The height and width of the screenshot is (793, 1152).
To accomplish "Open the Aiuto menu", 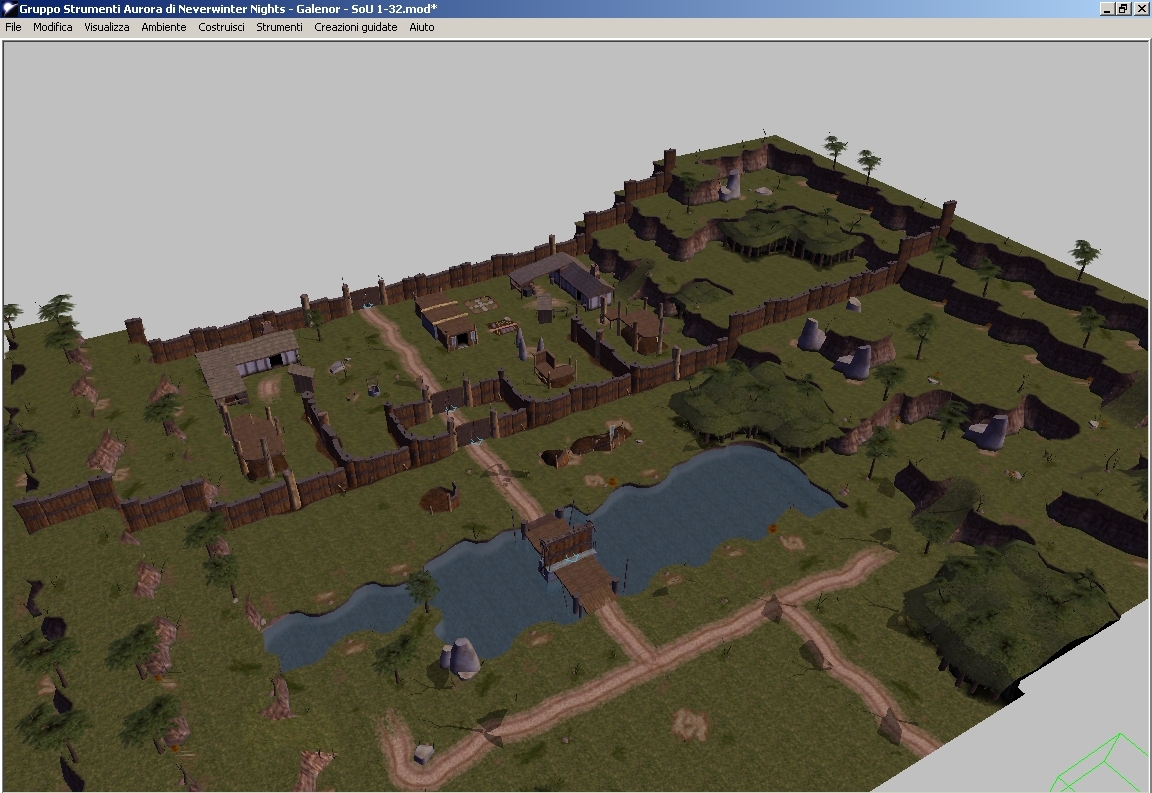I will (422, 27).
